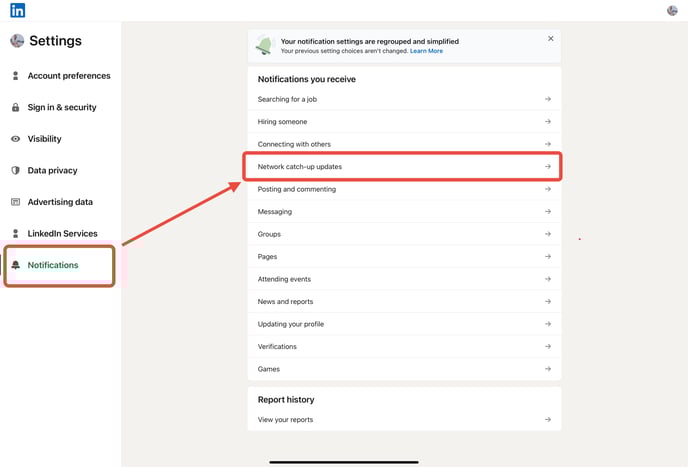Dismiss the notification settings banner
688x467 pixels.
550,39
